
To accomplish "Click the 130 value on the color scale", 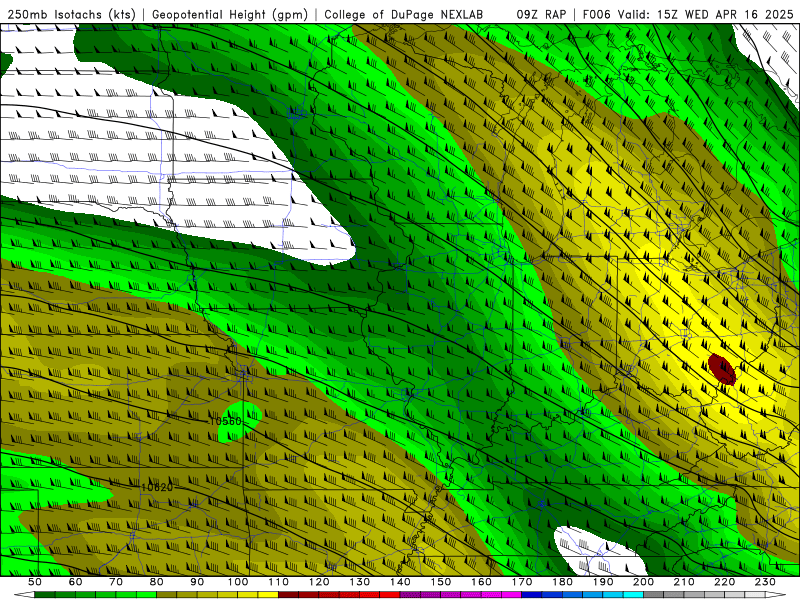I will click(360, 582).
